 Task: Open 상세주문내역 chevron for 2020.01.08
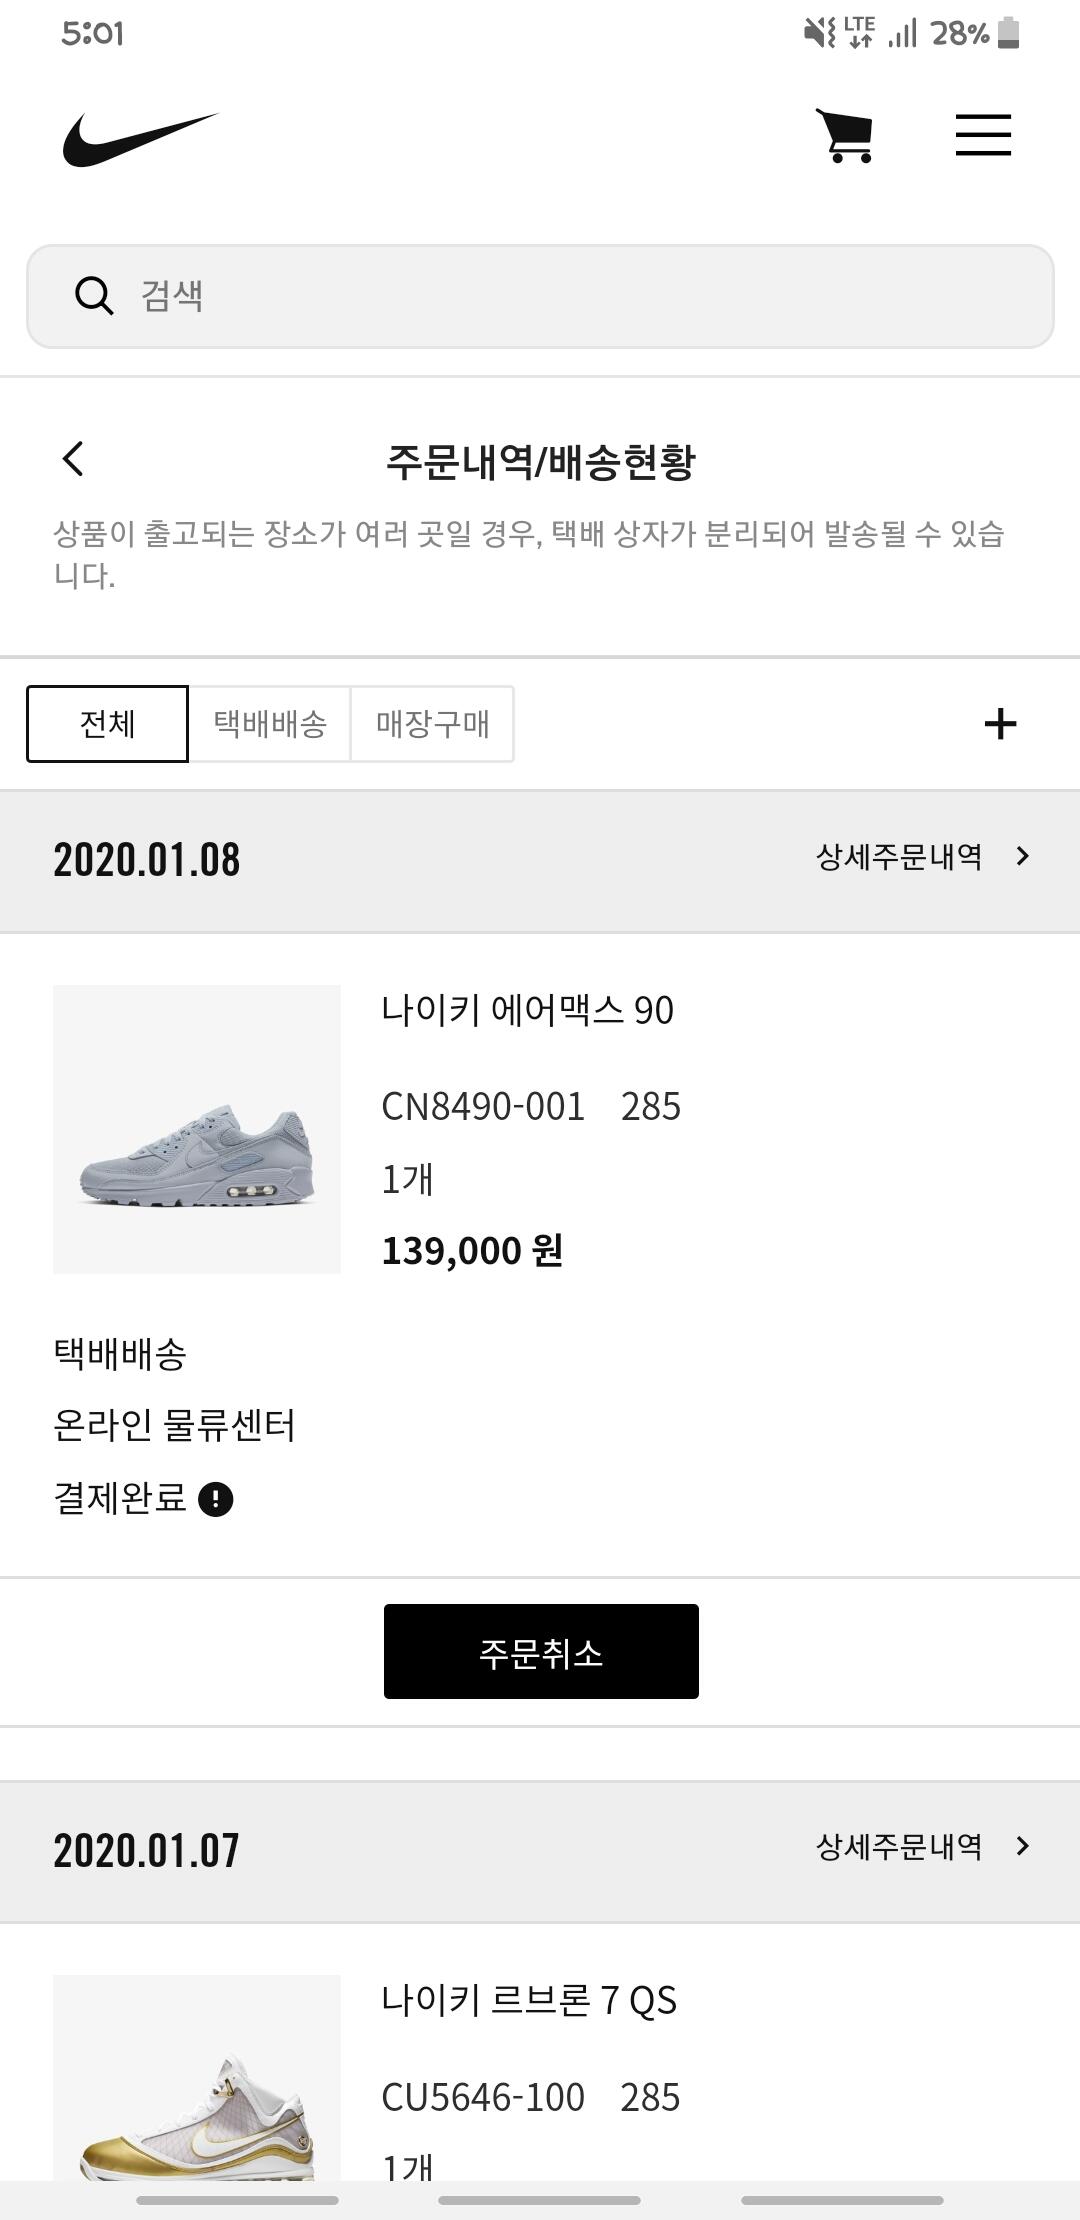click(1022, 856)
